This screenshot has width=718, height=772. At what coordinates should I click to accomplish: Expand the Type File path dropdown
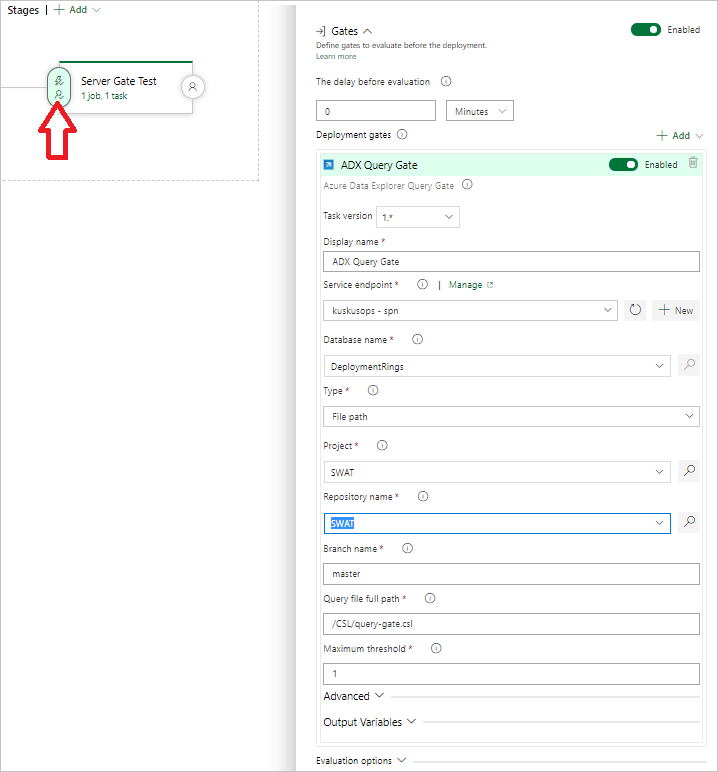[511, 416]
